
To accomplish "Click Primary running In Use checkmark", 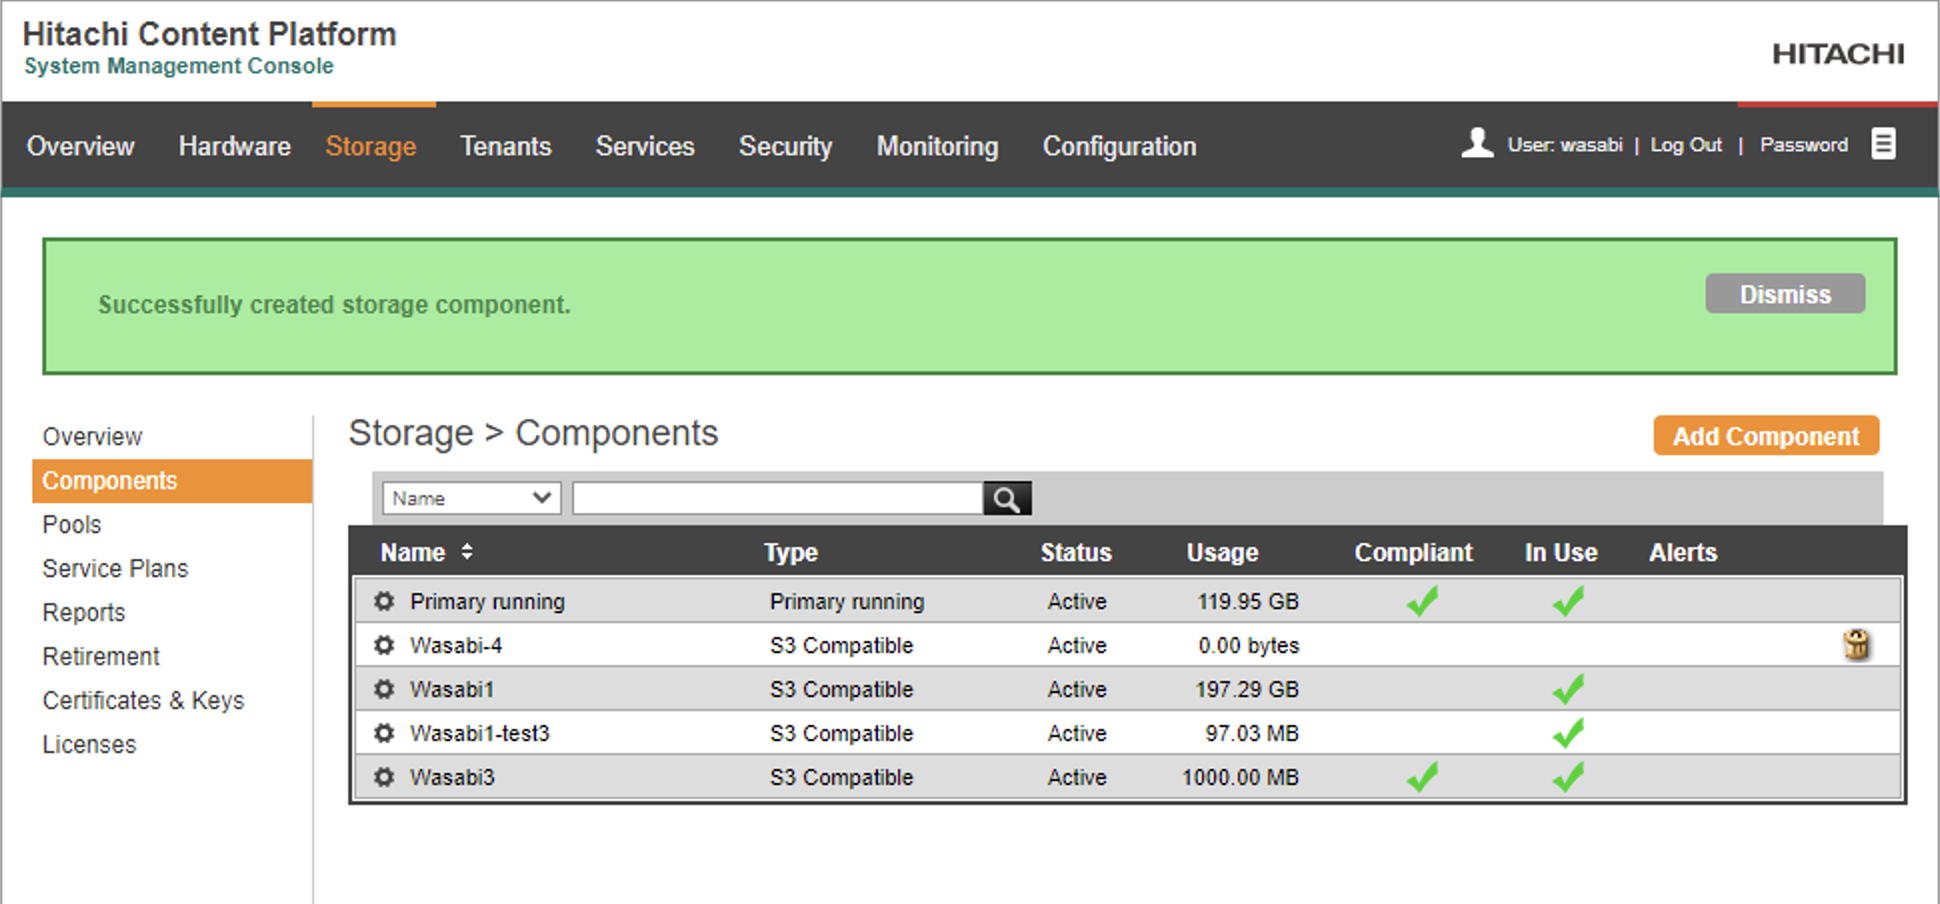I will point(1568,601).
